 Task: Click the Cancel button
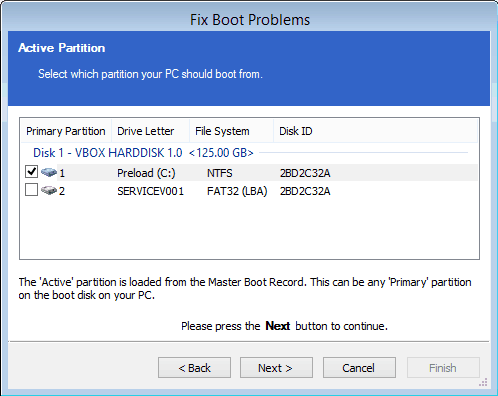359,368
